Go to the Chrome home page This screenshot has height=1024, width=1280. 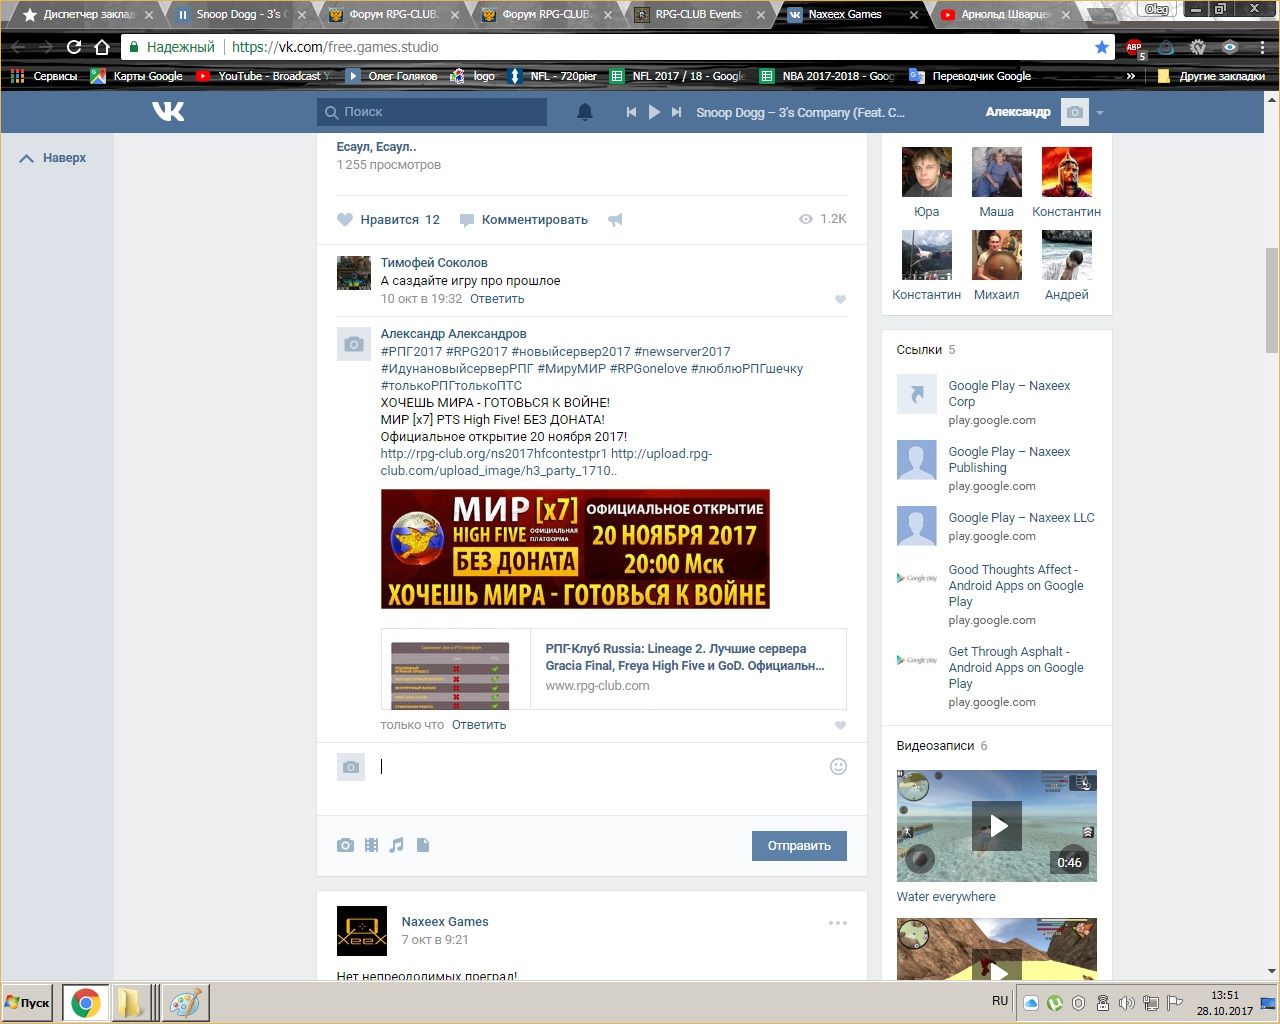pyautogui.click(x=101, y=47)
